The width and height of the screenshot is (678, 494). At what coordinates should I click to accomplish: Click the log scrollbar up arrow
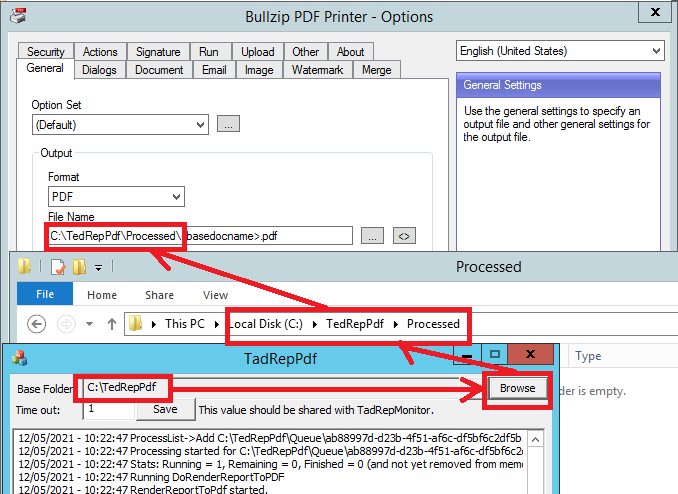pyautogui.click(x=535, y=440)
